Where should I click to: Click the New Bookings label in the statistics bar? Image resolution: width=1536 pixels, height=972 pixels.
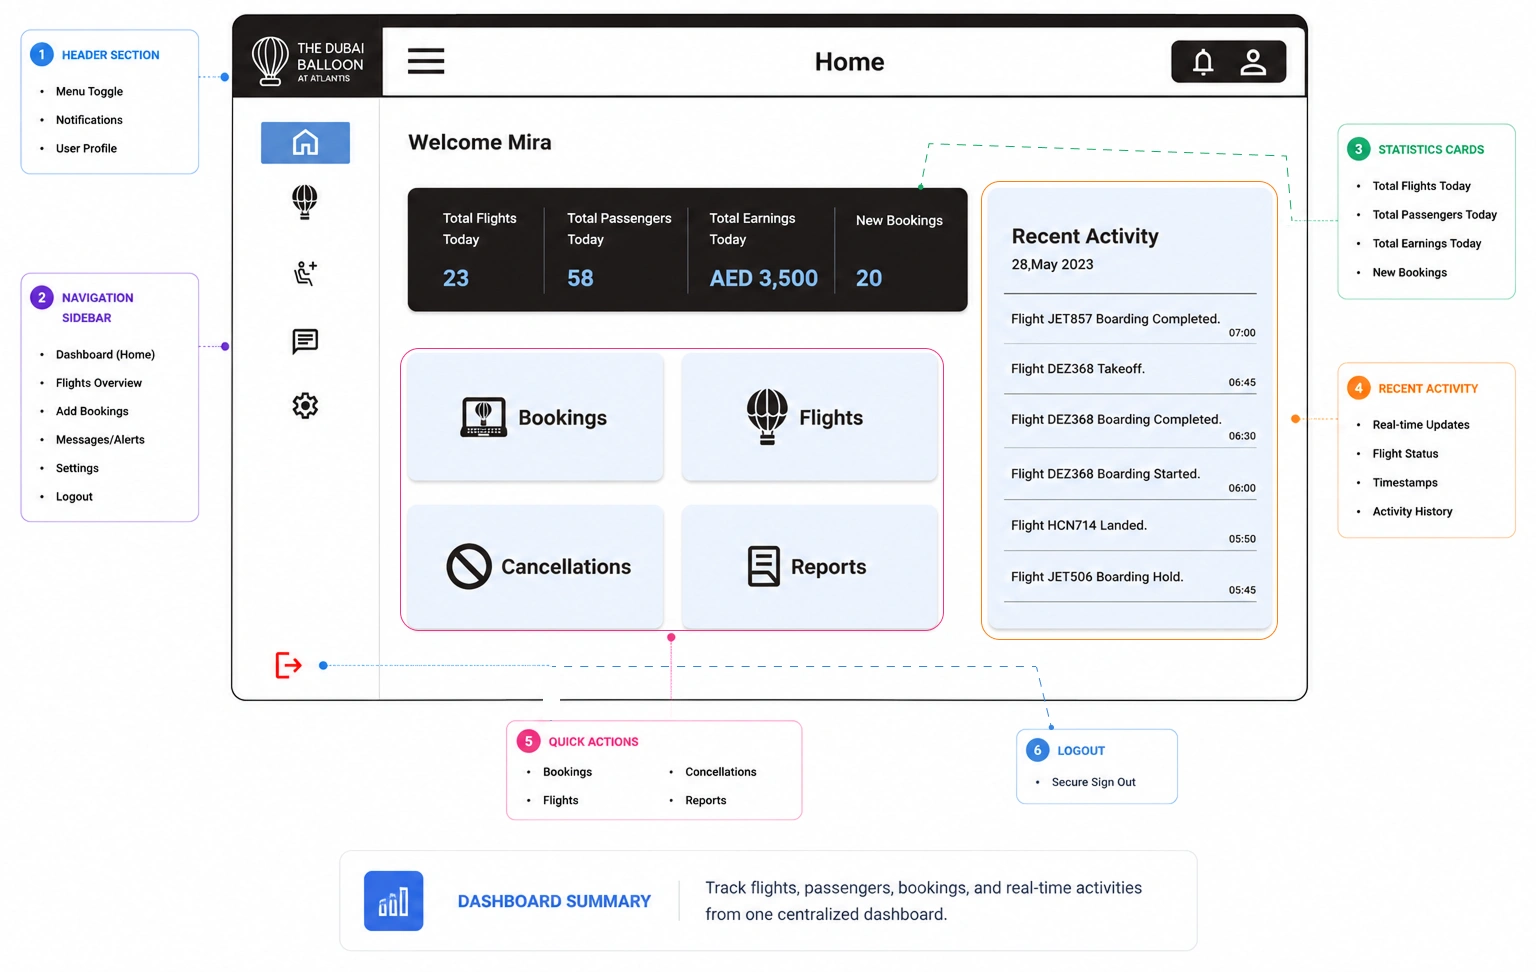(899, 220)
